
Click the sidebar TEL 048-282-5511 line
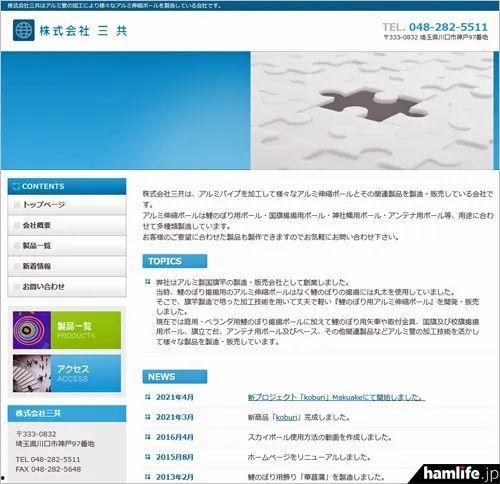tap(48, 459)
